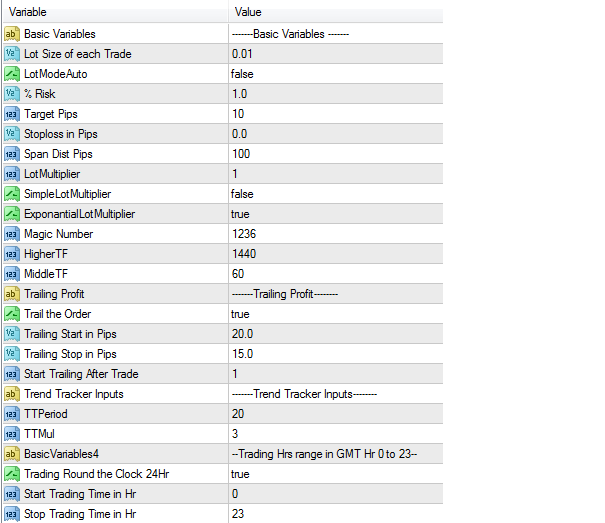Click the integer icon beside Target Pips
This screenshot has width=605, height=523.
[11, 114]
